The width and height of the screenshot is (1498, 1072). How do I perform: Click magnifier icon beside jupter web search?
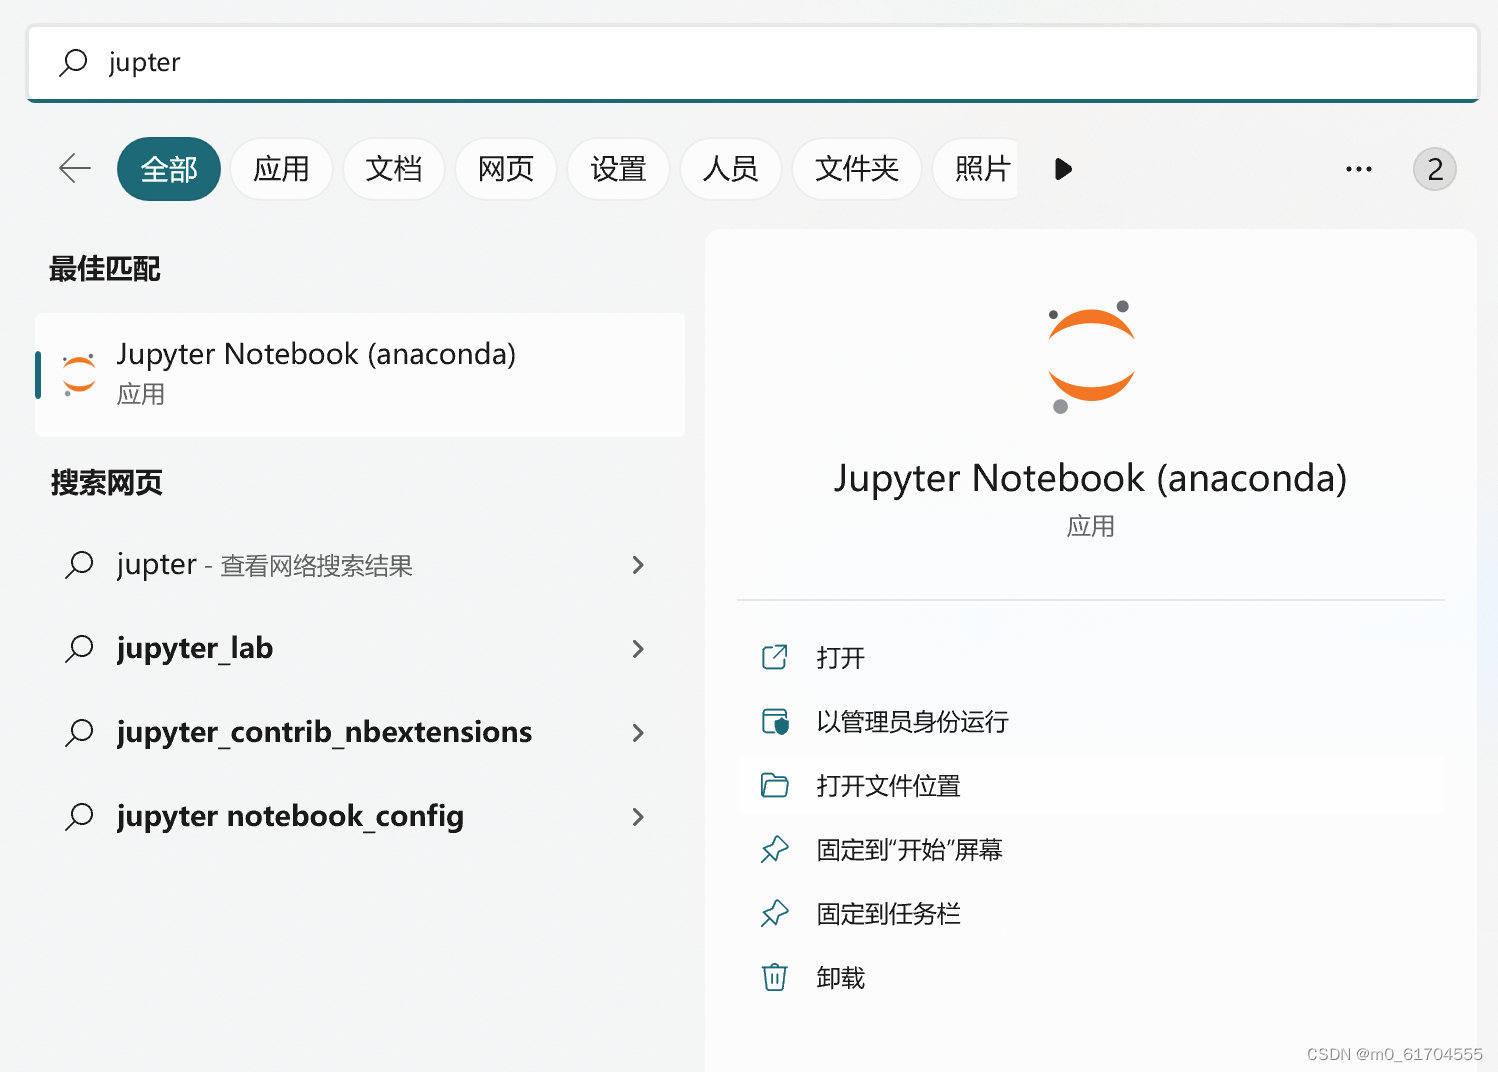click(79, 565)
